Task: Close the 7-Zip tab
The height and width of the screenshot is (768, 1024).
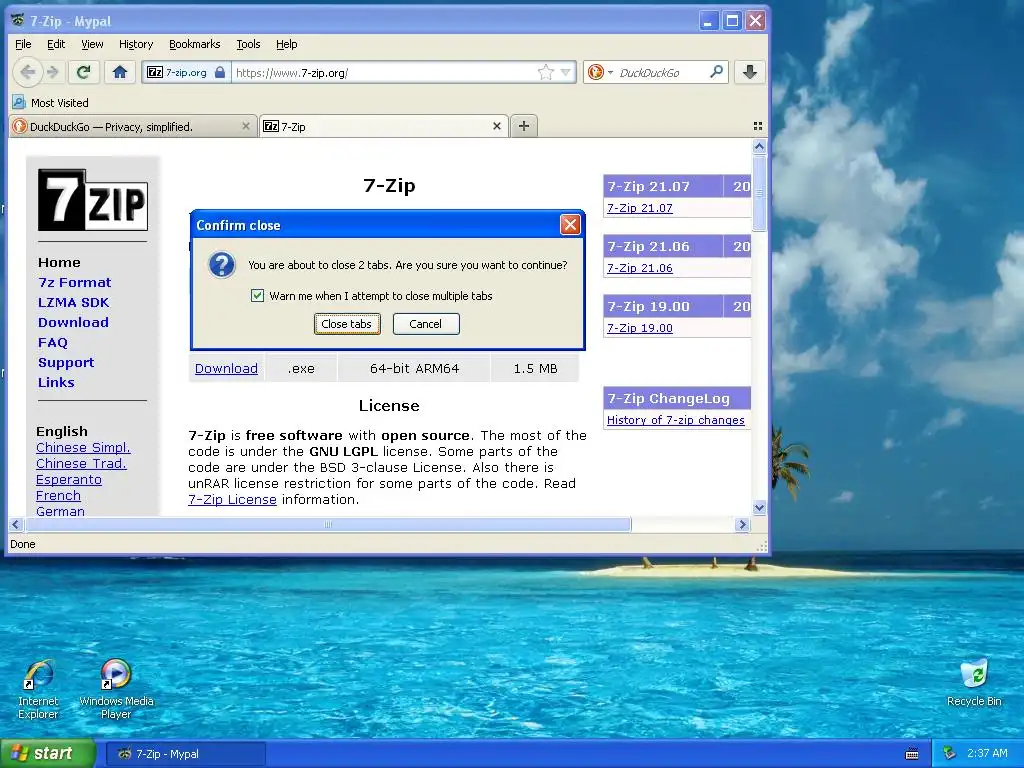Action: [x=497, y=126]
